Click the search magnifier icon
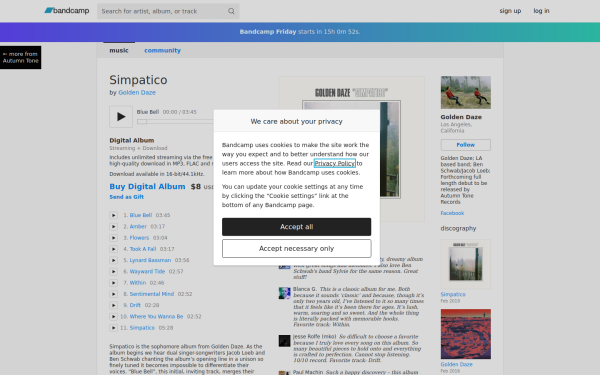The width and height of the screenshot is (600, 375). [231, 11]
